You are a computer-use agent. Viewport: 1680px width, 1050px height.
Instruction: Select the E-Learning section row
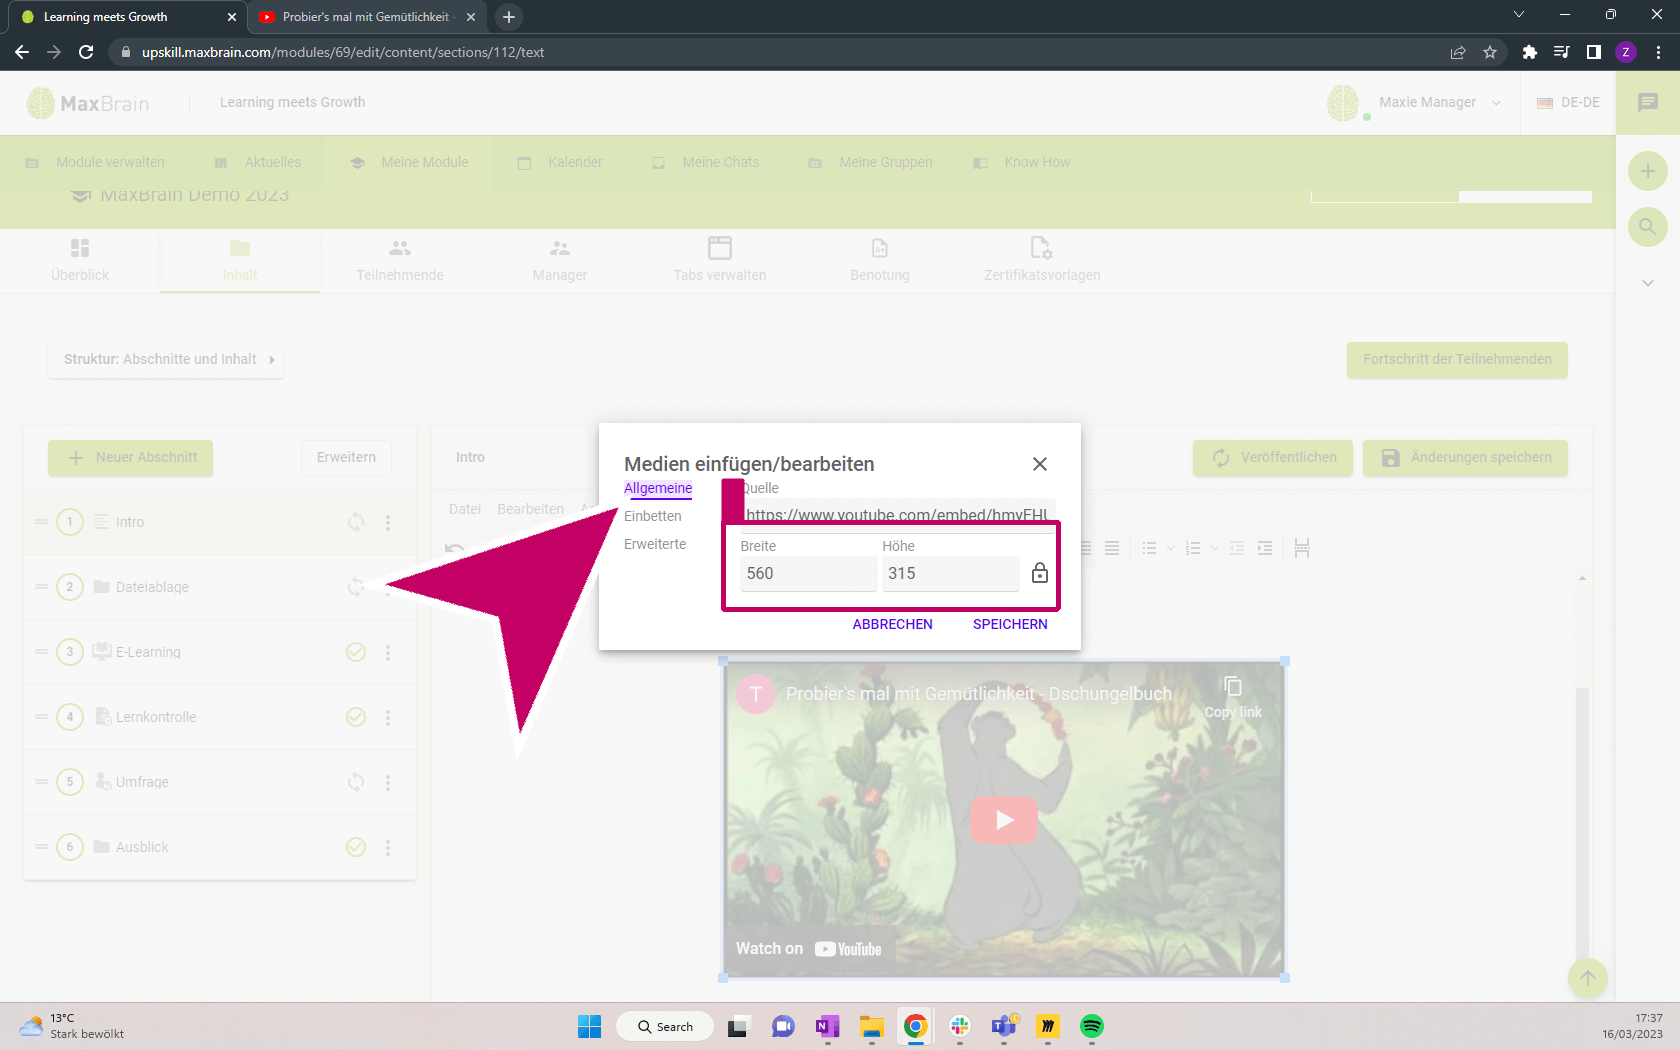[220, 652]
